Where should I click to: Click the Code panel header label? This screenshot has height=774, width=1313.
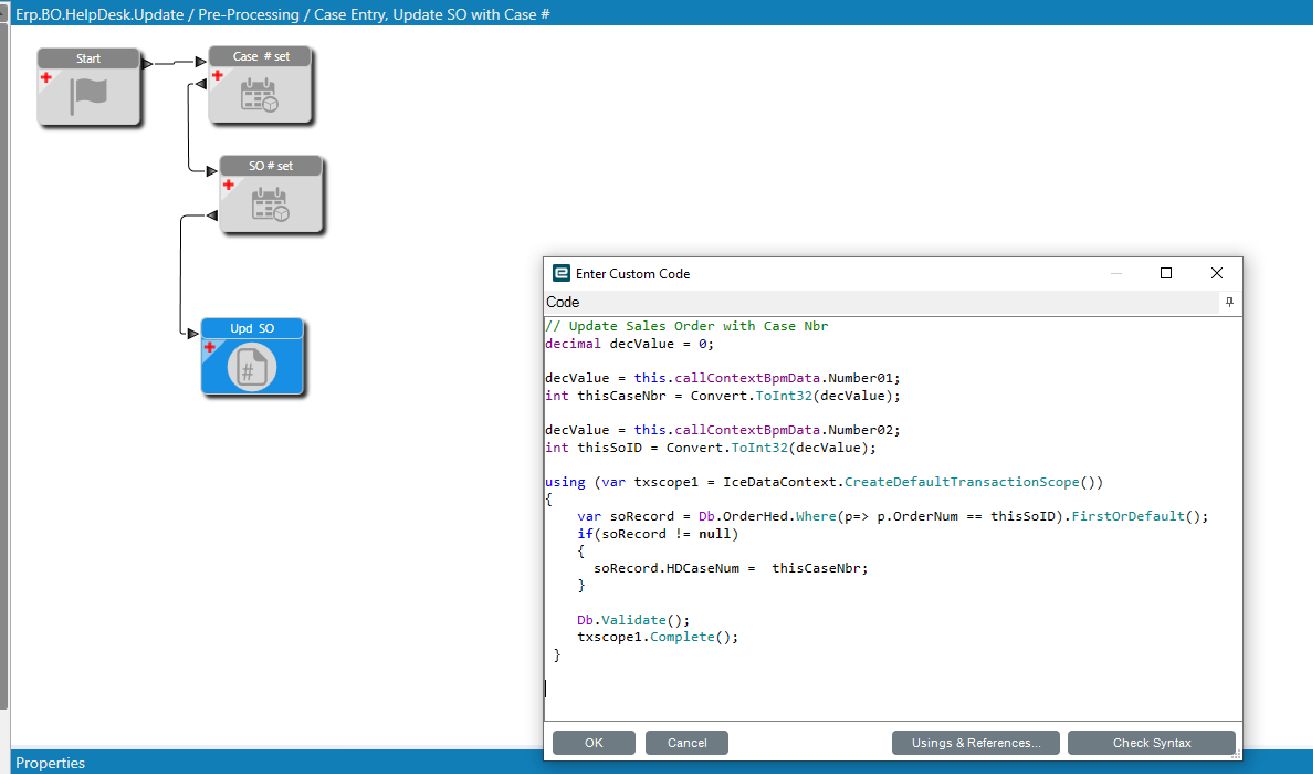pyautogui.click(x=563, y=302)
